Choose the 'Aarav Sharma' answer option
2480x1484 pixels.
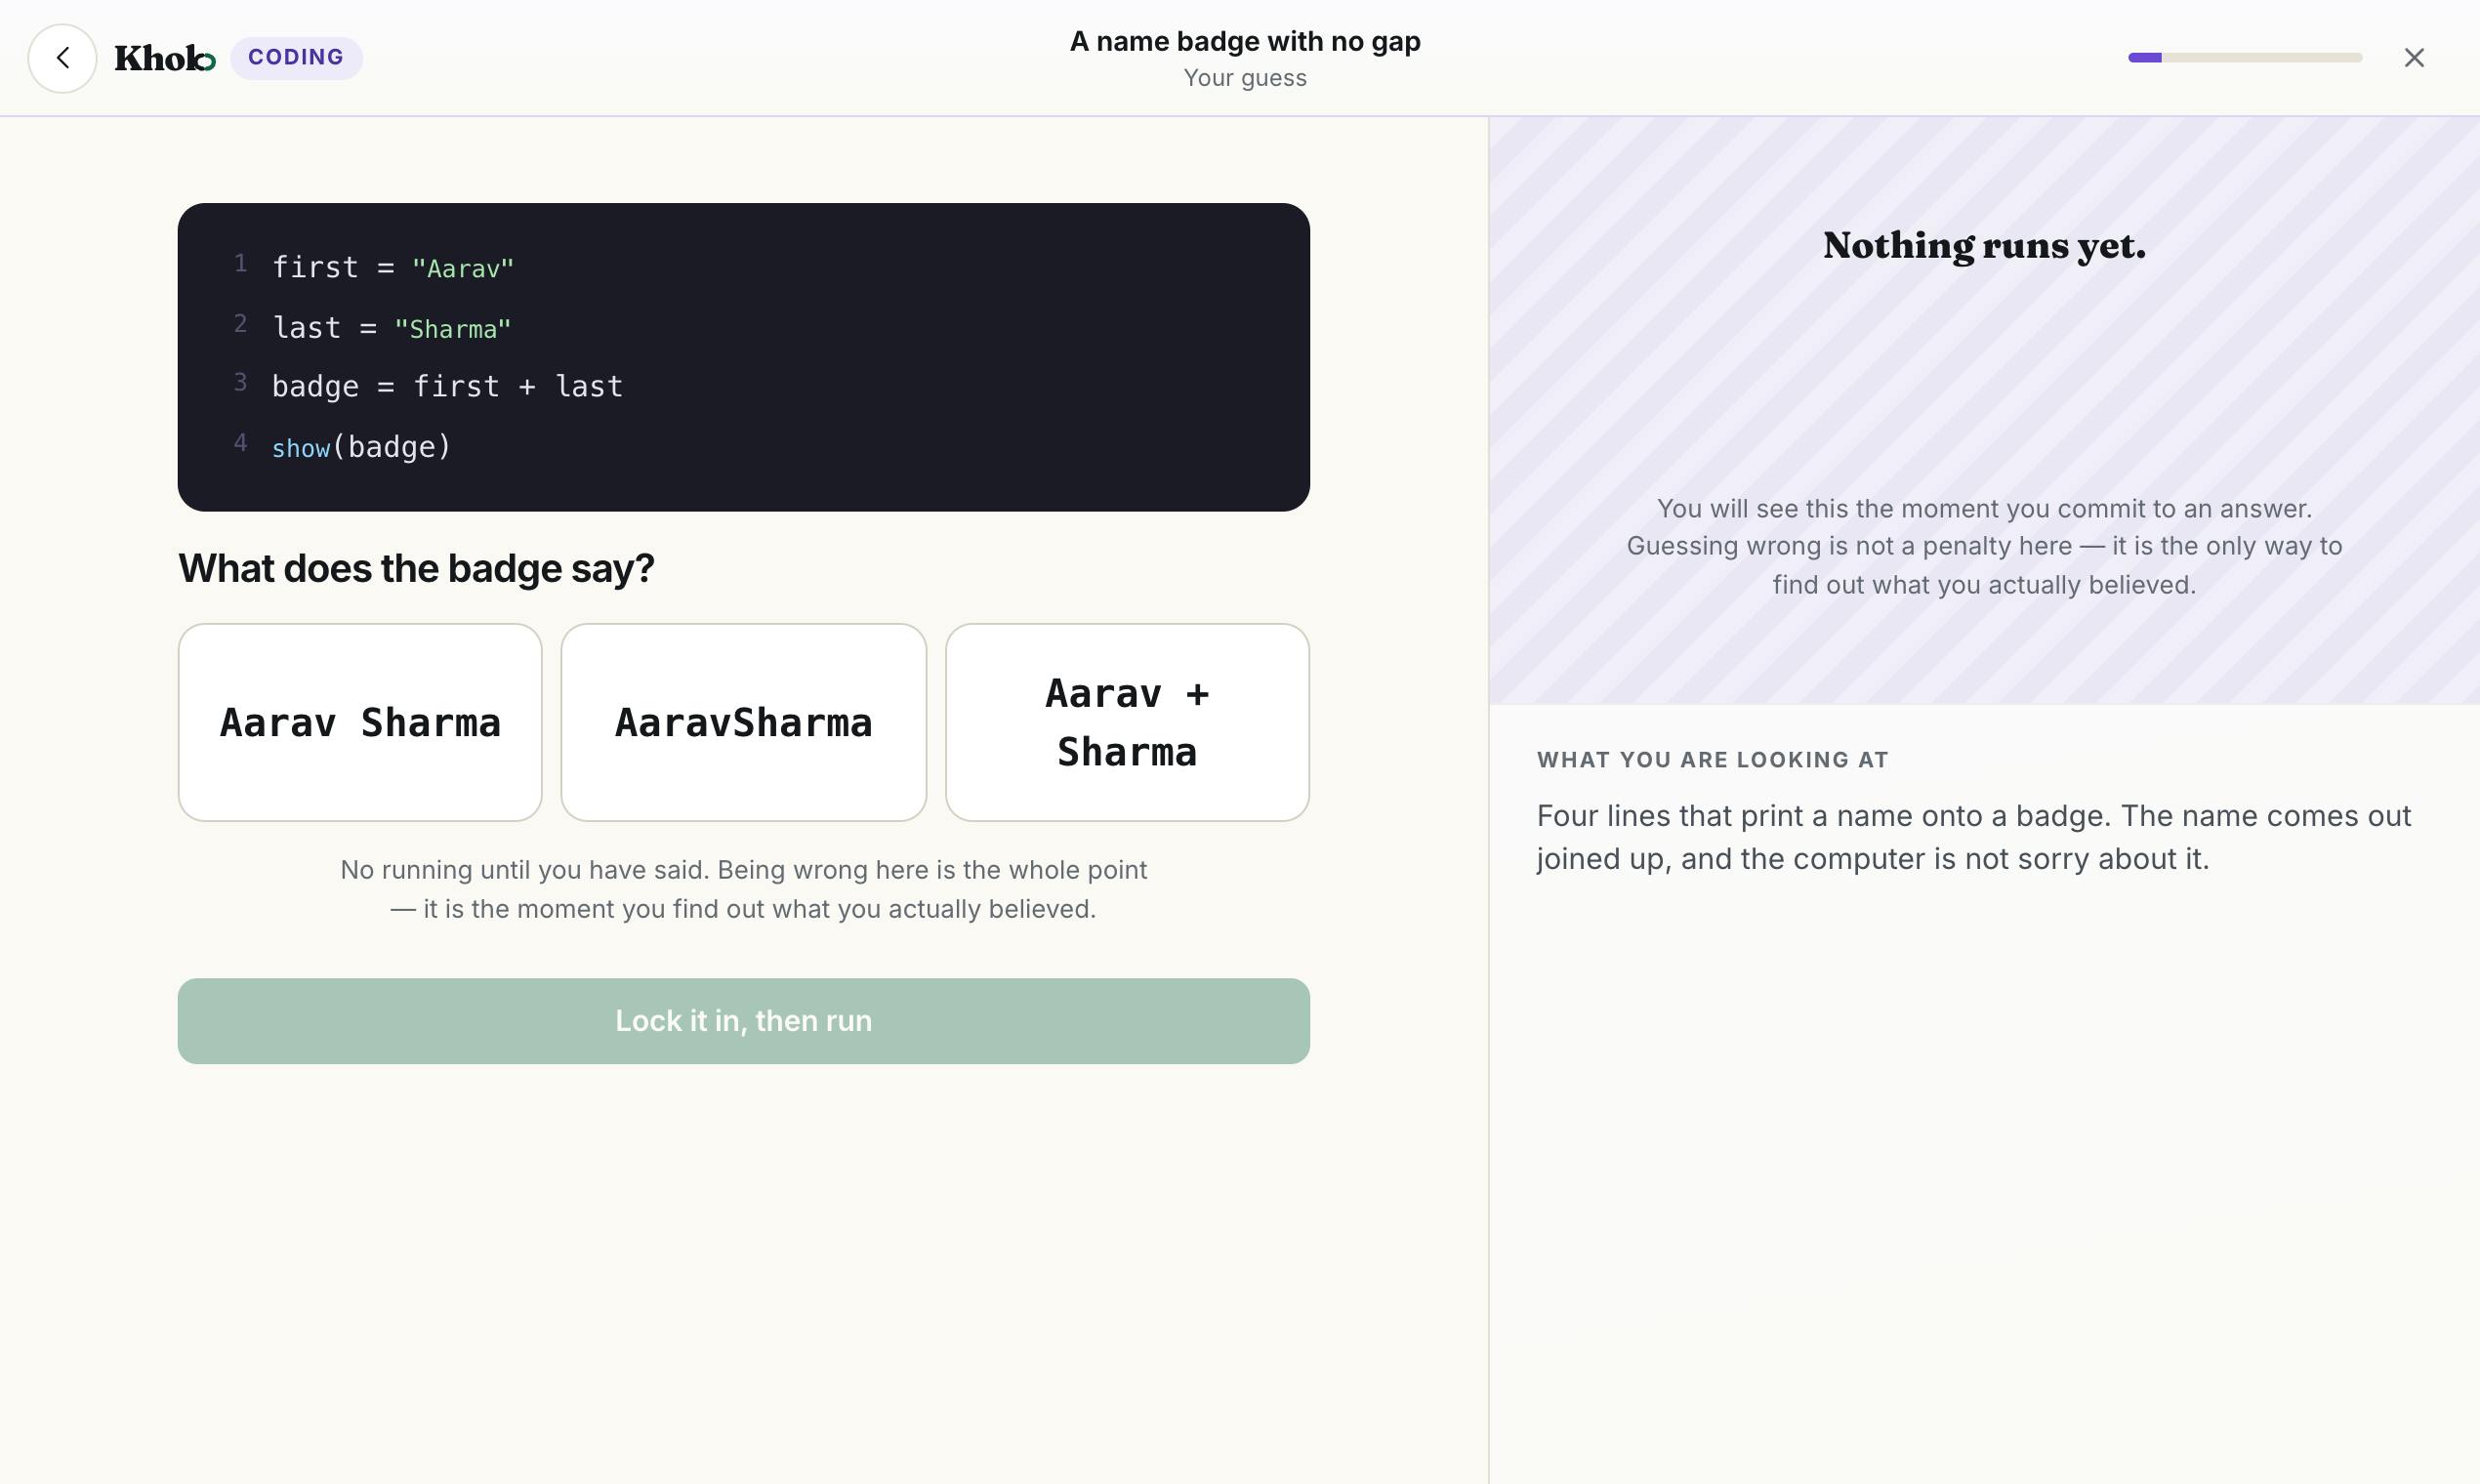360,723
